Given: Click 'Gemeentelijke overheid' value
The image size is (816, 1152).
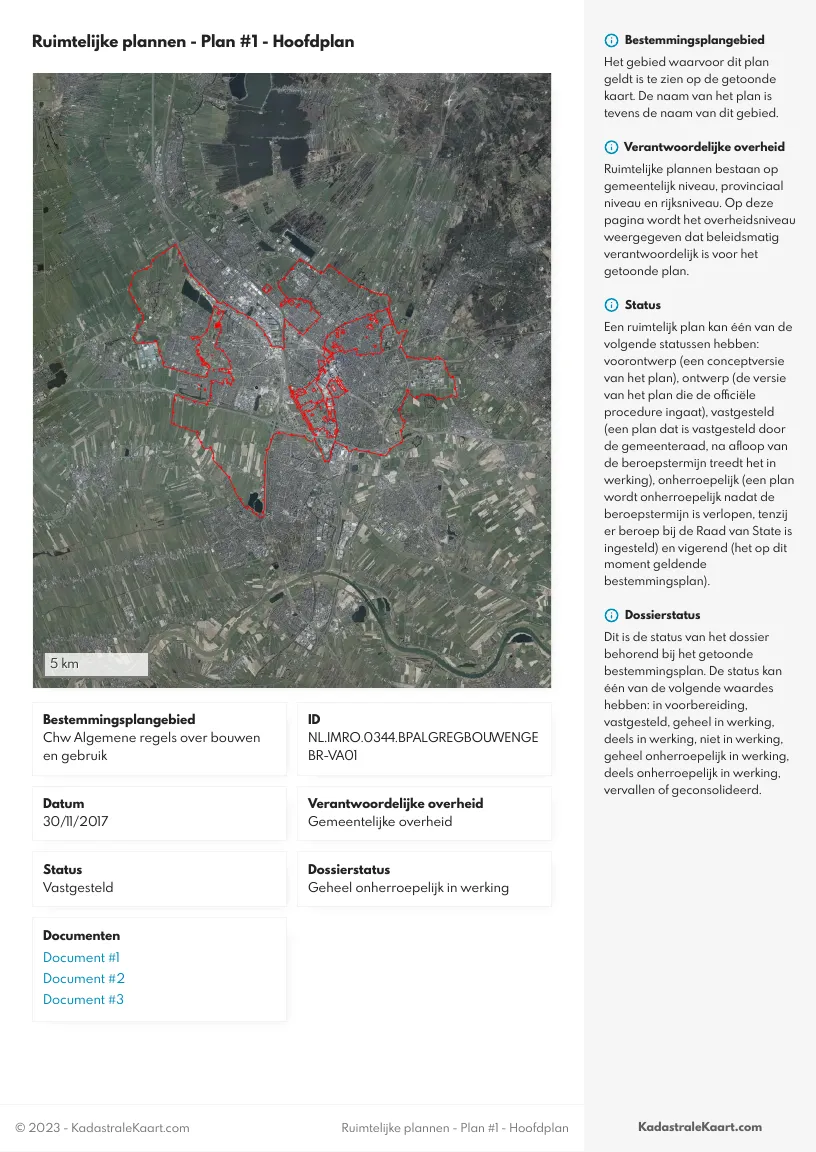Looking at the screenshot, I should click(380, 821).
